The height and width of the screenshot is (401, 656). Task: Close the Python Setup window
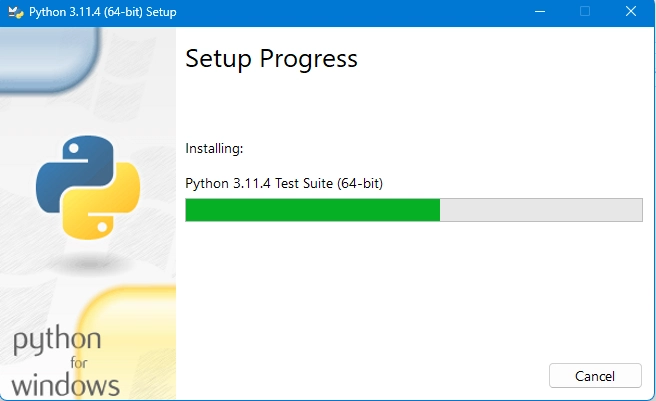(632, 11)
